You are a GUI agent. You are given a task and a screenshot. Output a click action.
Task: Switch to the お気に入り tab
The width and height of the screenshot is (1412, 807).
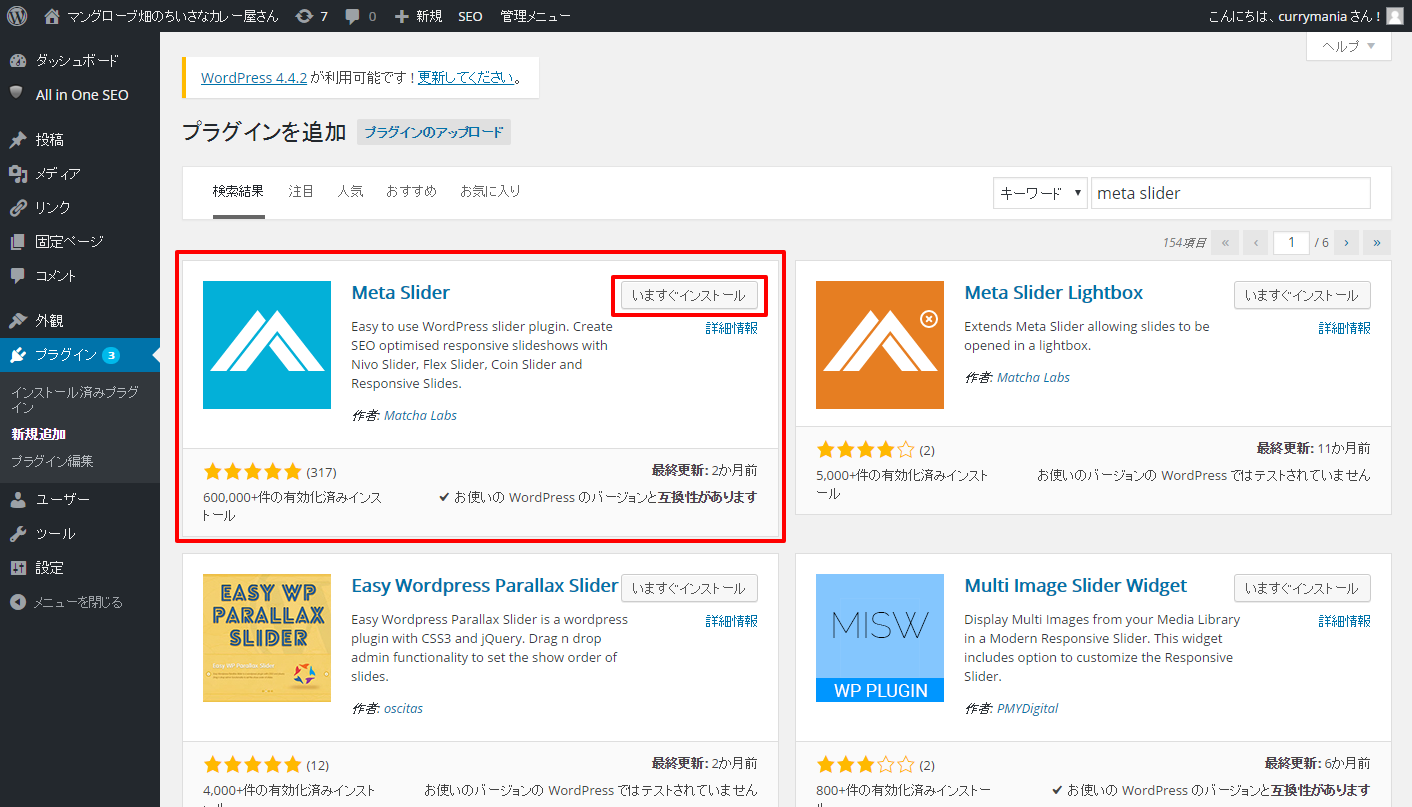click(x=490, y=191)
